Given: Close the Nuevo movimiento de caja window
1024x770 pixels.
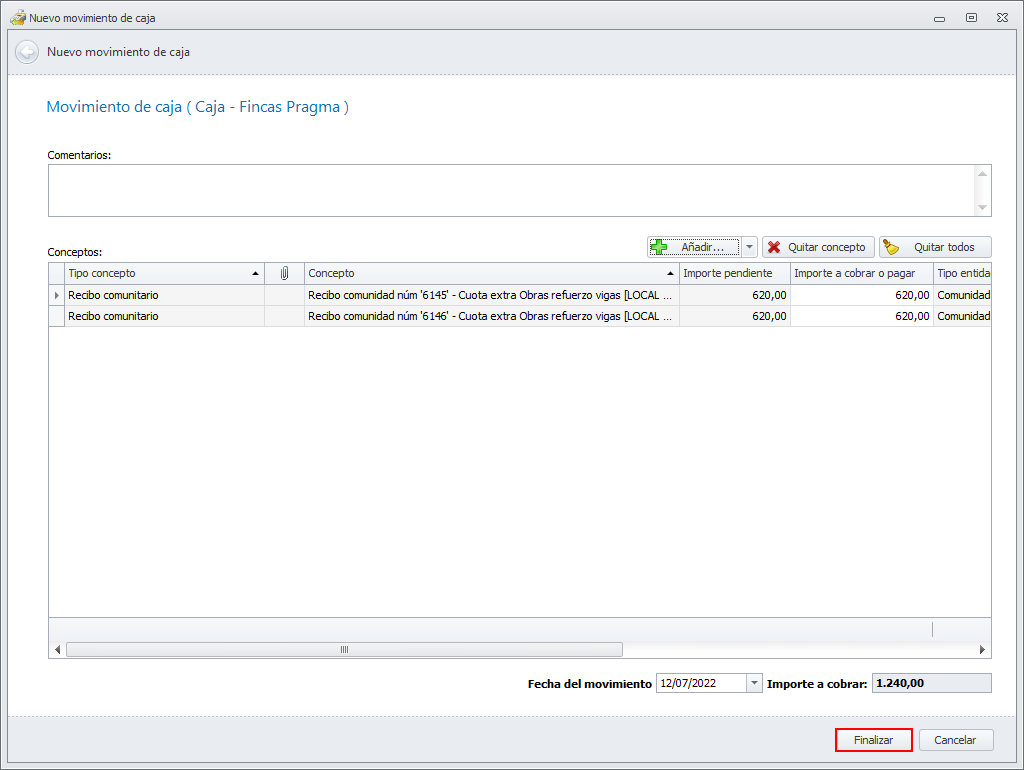Looking at the screenshot, I should pyautogui.click(x=1002, y=18).
